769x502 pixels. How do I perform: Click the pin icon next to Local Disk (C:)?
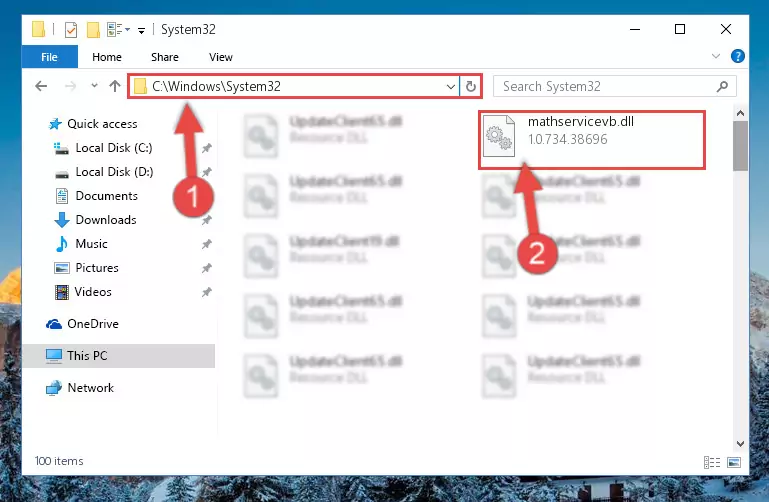pyautogui.click(x=206, y=148)
